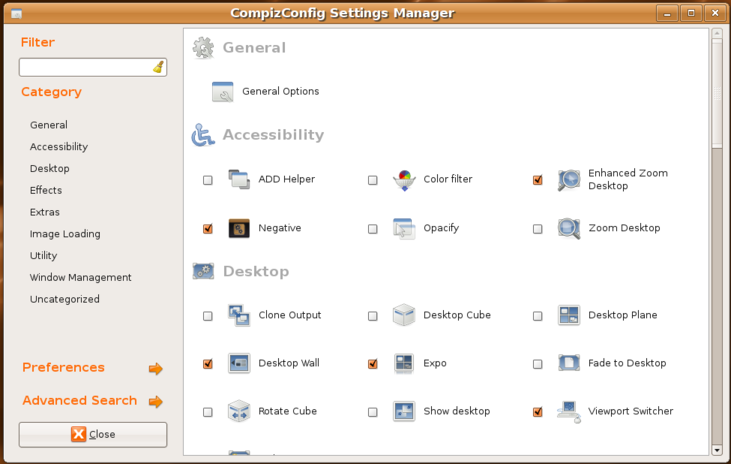Enable the ADD Helper checkbox
731x464 pixels.
point(208,180)
